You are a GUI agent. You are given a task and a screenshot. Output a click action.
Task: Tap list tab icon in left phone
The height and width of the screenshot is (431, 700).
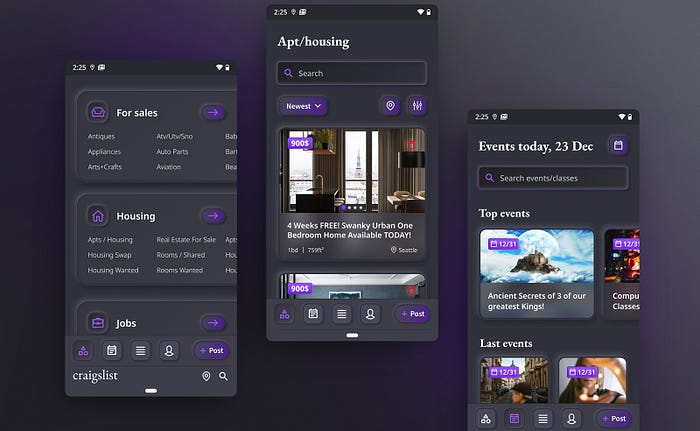[140, 351]
